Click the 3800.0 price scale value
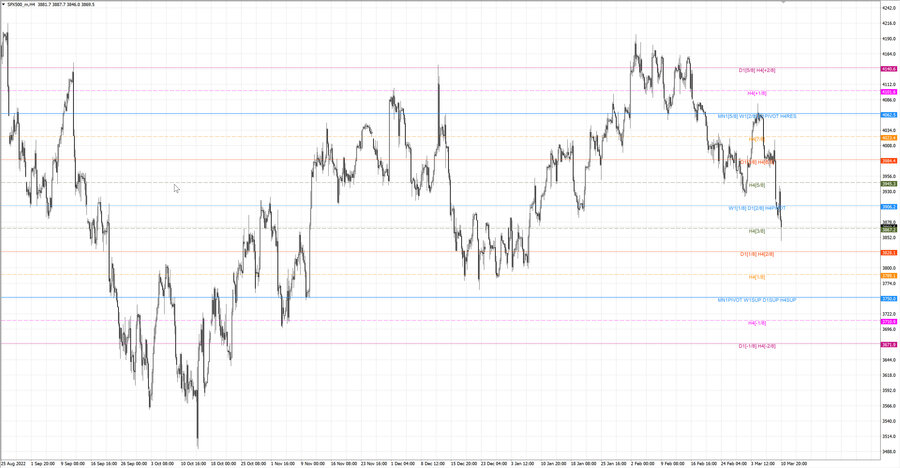 click(x=889, y=268)
